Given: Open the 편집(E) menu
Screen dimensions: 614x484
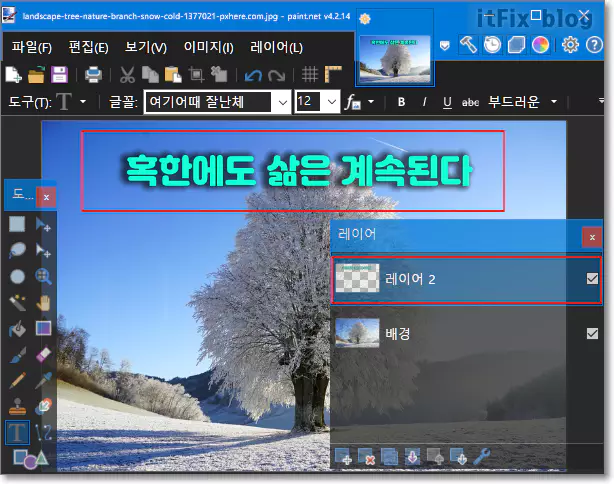Looking at the screenshot, I should [88, 47].
